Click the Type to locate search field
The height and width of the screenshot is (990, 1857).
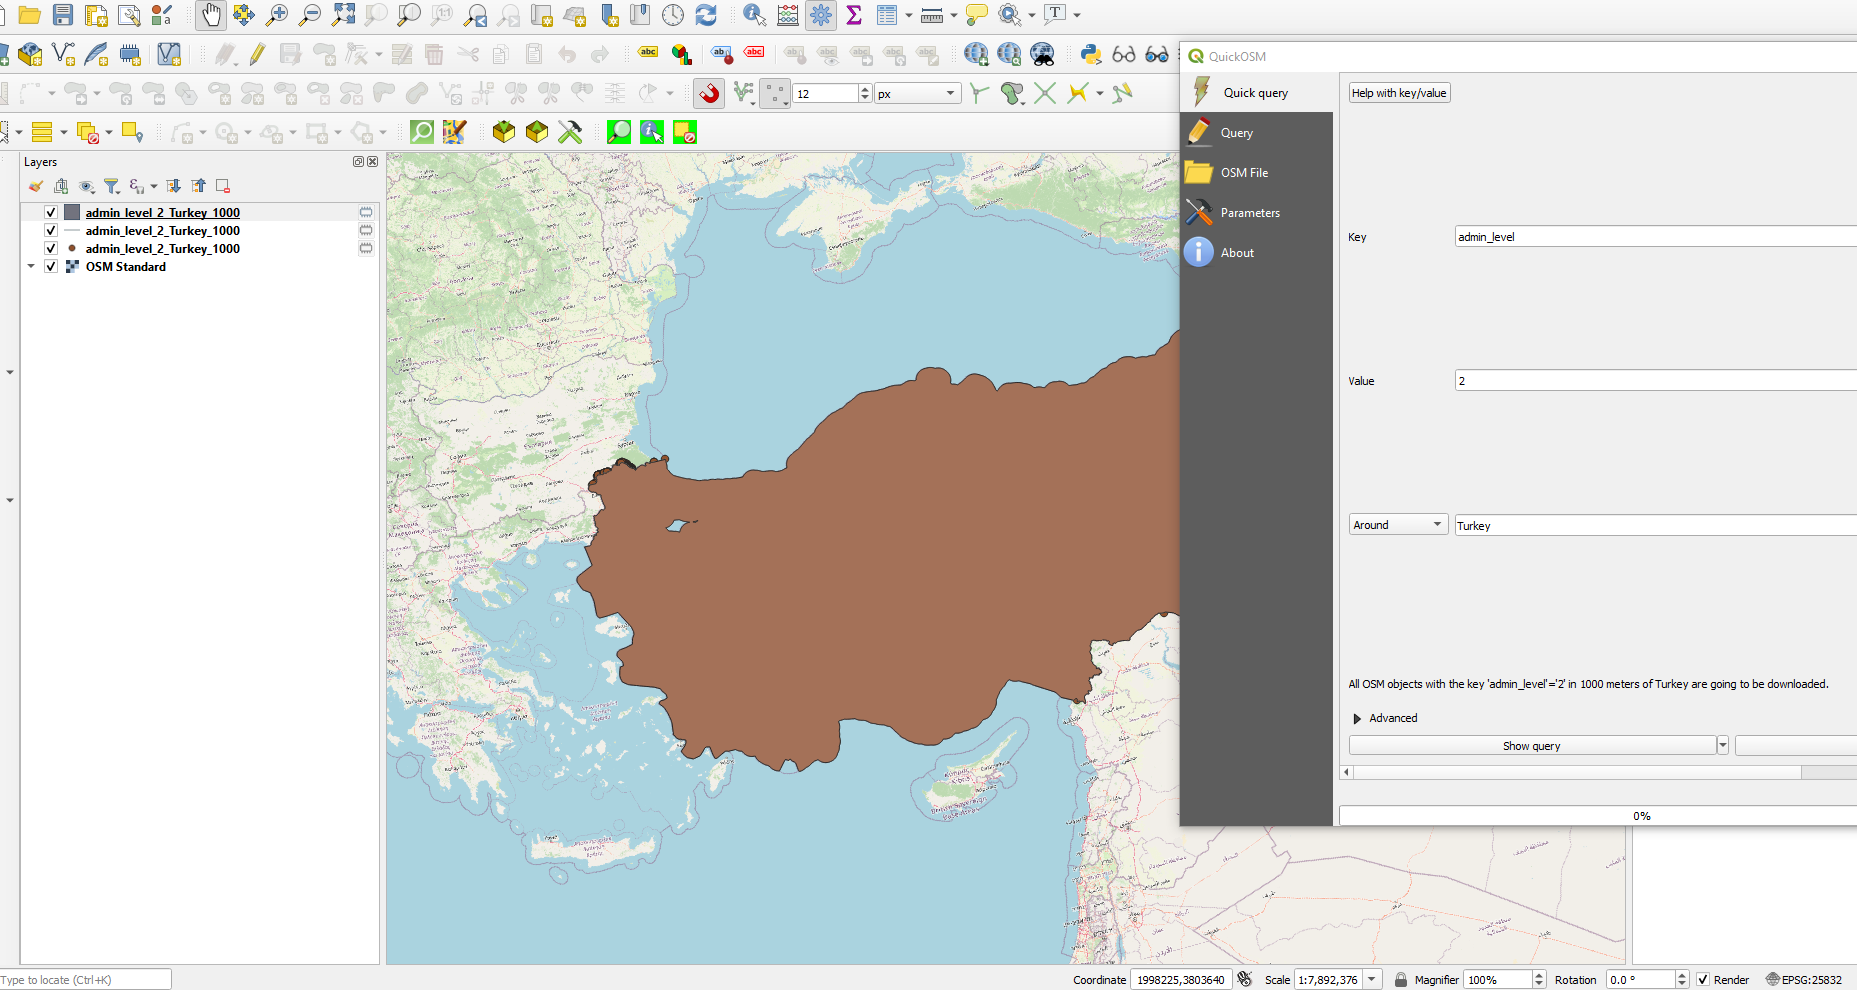tap(86, 980)
